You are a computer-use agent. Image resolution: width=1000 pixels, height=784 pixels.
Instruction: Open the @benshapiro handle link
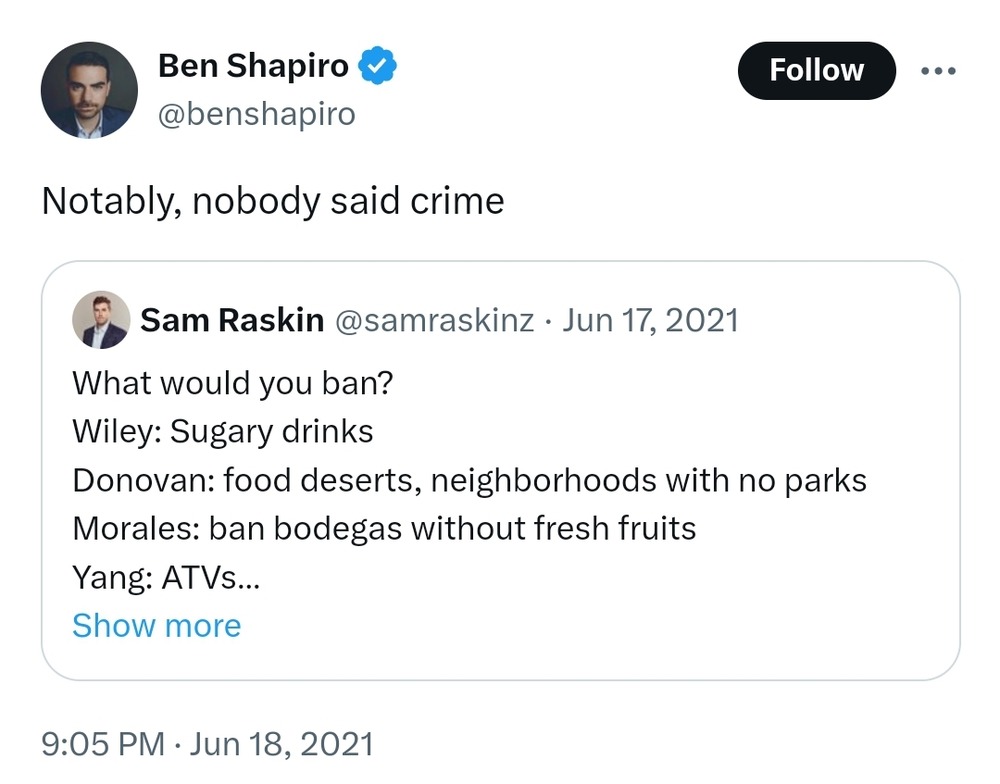256,114
